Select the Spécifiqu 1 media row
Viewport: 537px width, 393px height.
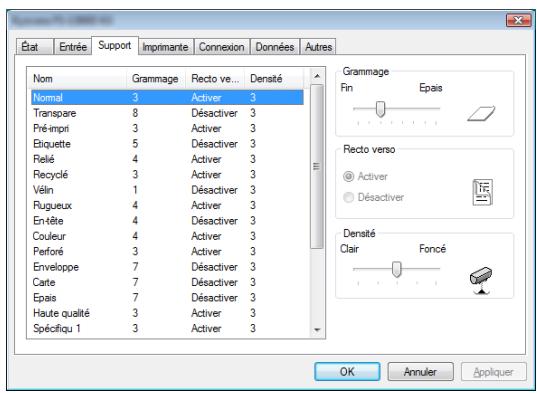pyautogui.click(x=167, y=329)
